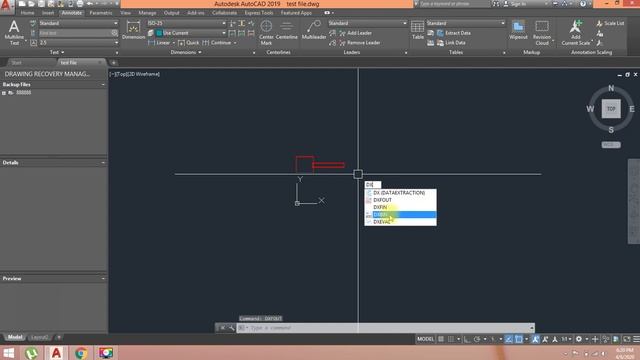The image size is (640, 360).
Task: Select the Revision Cloud tool
Action: tap(542, 33)
